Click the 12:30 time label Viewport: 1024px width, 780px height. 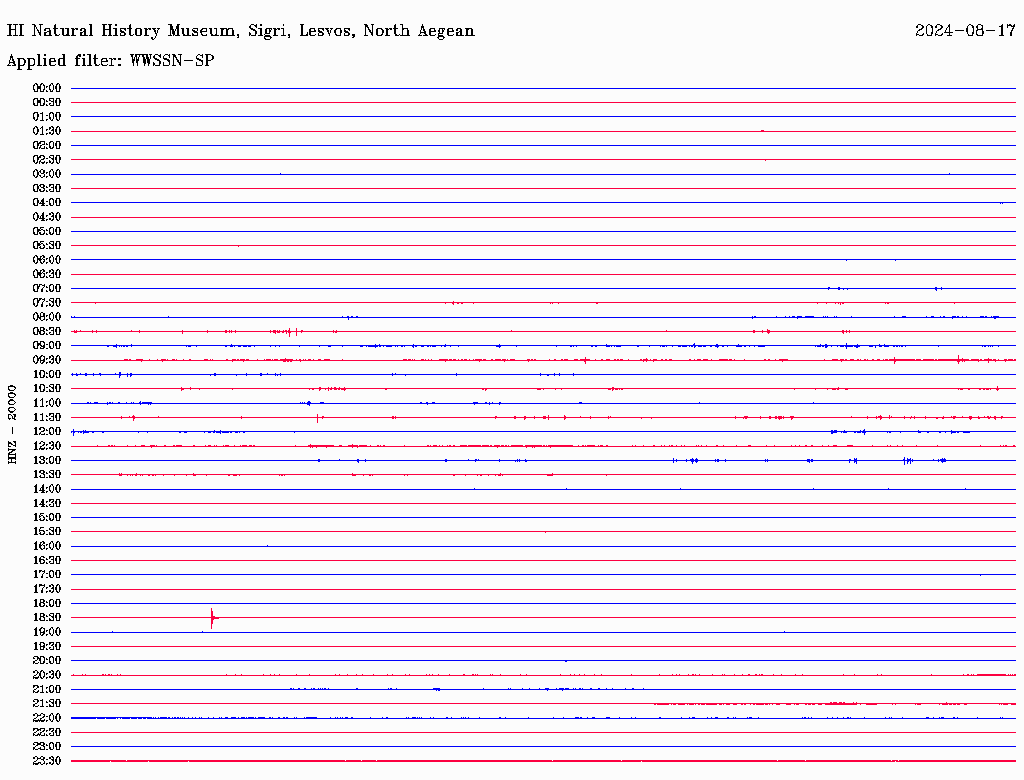pyautogui.click(x=47, y=446)
